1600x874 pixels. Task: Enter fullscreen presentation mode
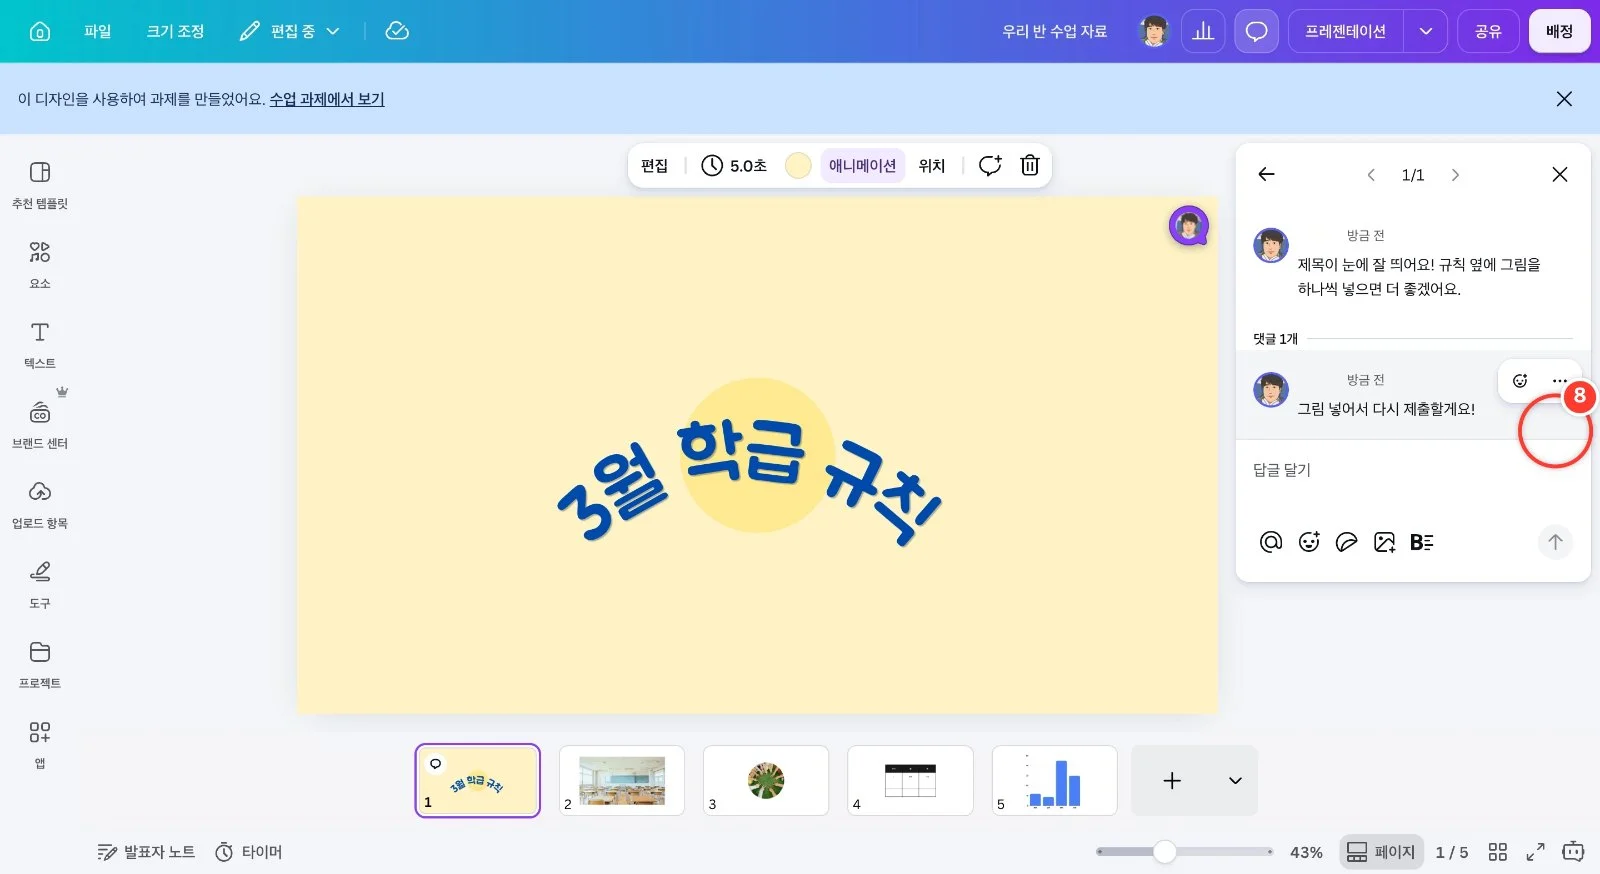[x=1535, y=852]
